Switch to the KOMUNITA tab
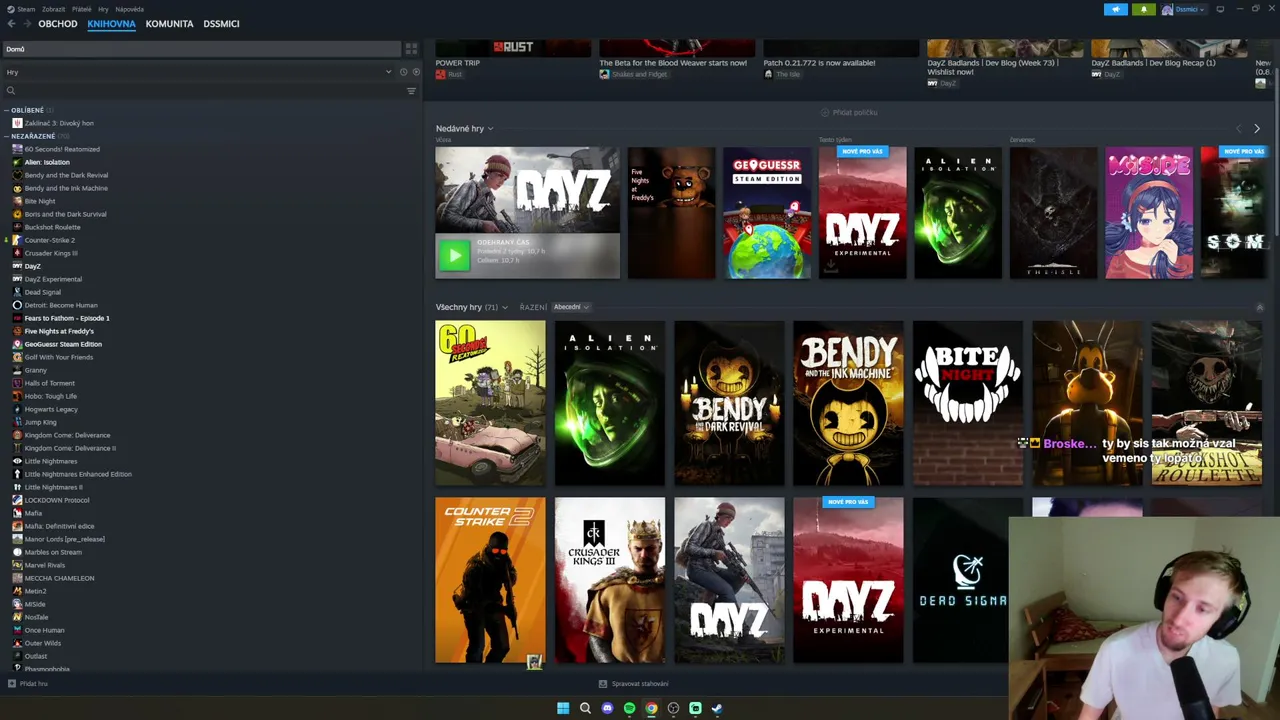 click(169, 24)
